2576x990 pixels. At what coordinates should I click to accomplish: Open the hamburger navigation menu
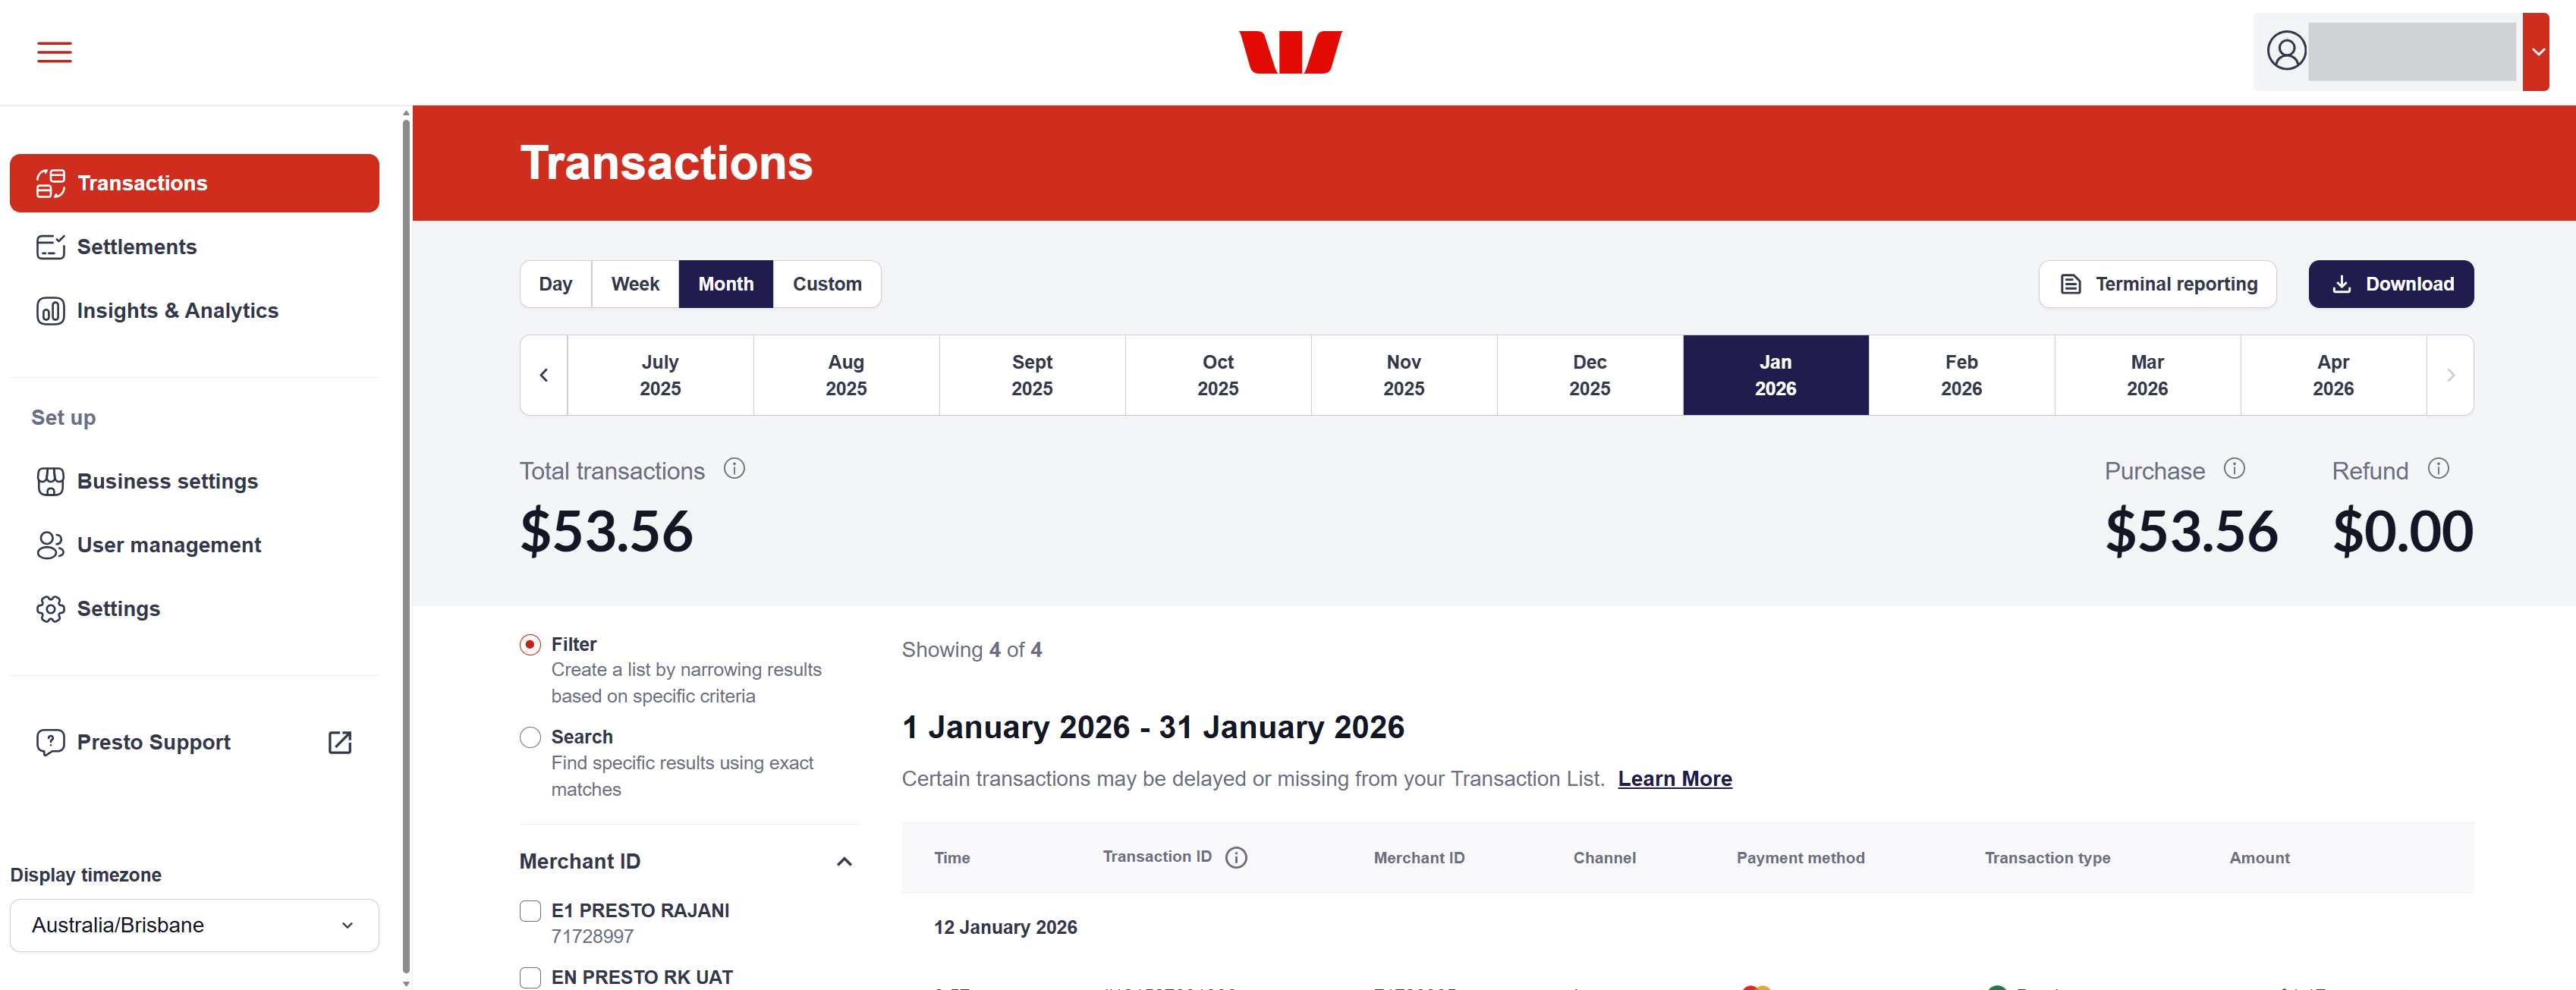click(x=54, y=52)
